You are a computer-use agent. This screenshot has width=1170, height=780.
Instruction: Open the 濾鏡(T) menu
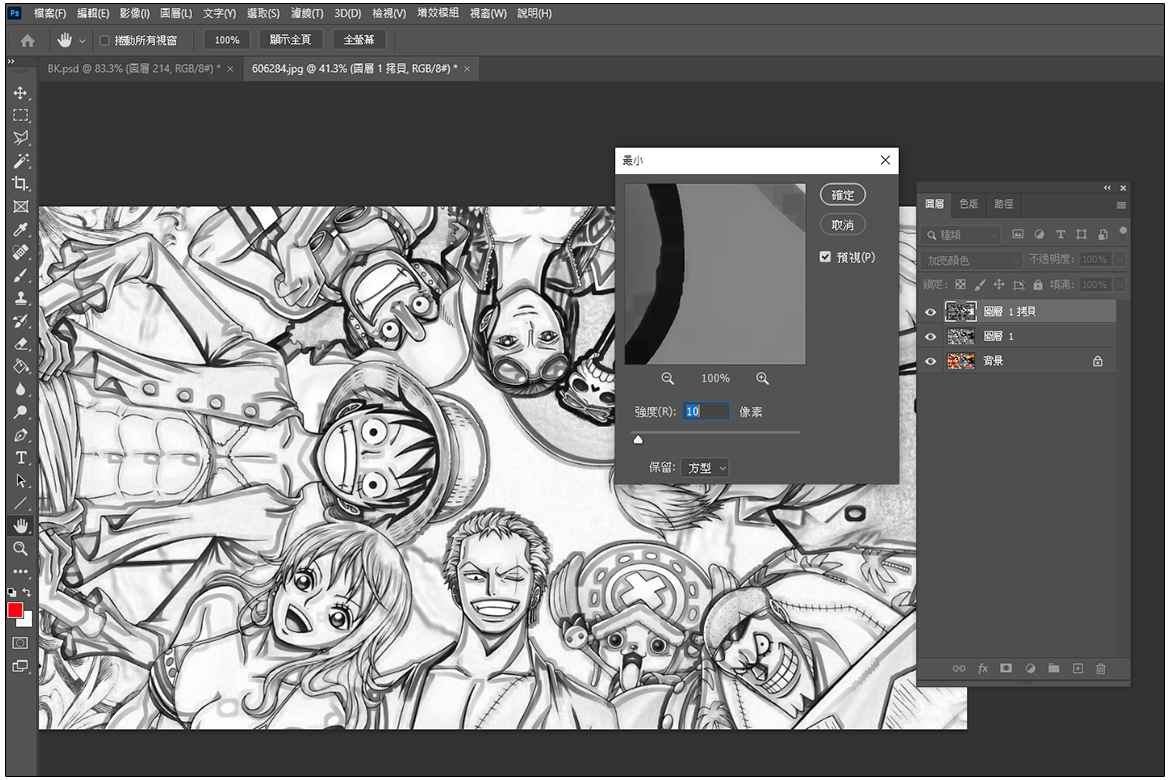(x=307, y=13)
